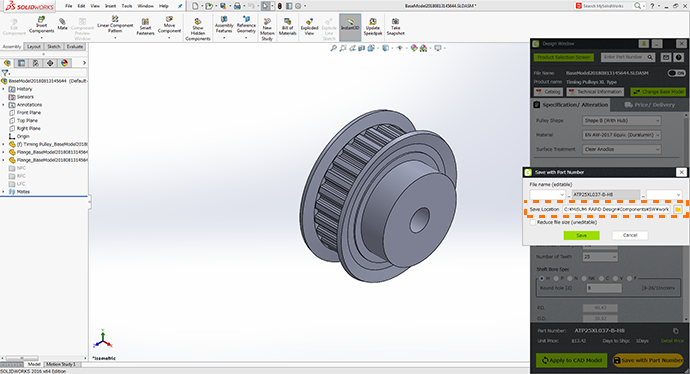Switch to the Evaluate tab
The width and height of the screenshot is (690, 374).
pos(75,47)
